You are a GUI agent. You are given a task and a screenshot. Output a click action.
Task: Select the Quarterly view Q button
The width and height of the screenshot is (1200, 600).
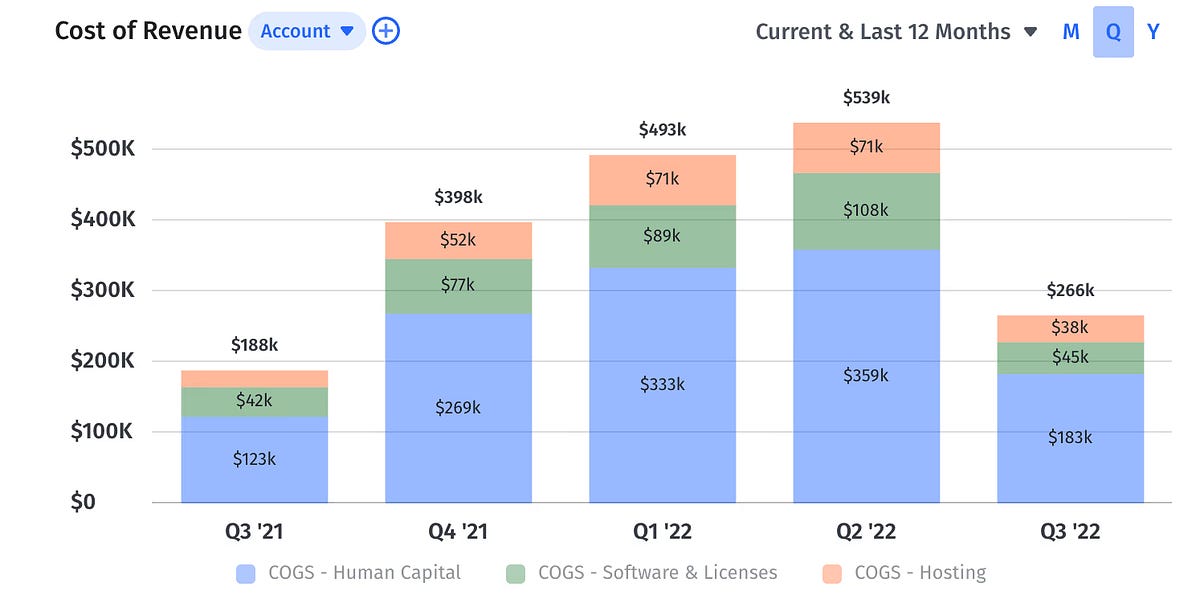coord(1112,31)
